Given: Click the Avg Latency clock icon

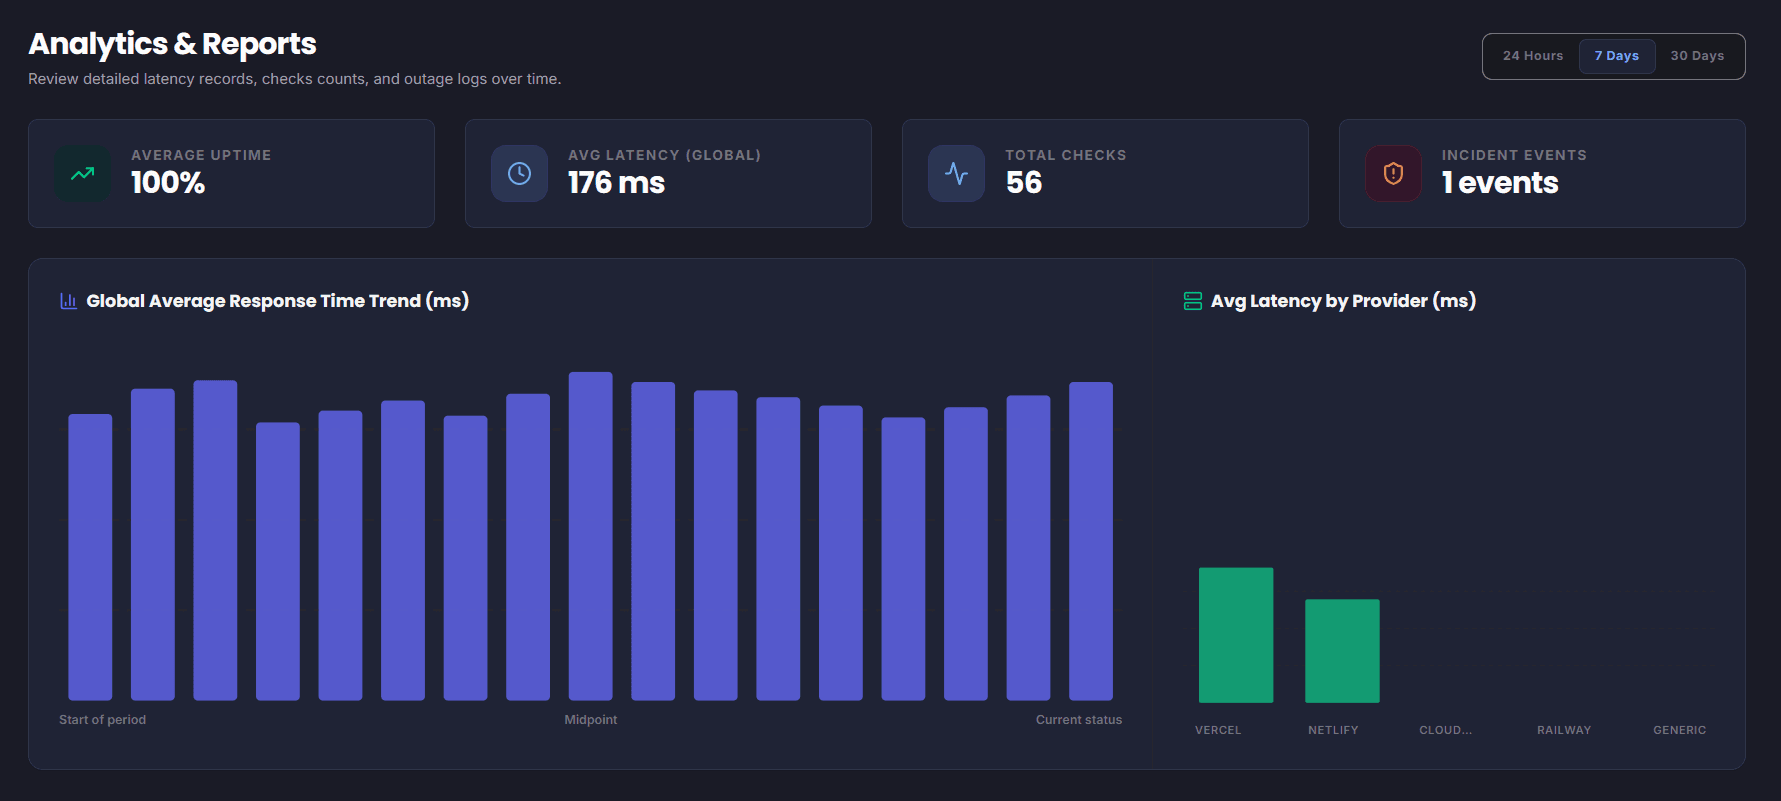Looking at the screenshot, I should click(519, 174).
